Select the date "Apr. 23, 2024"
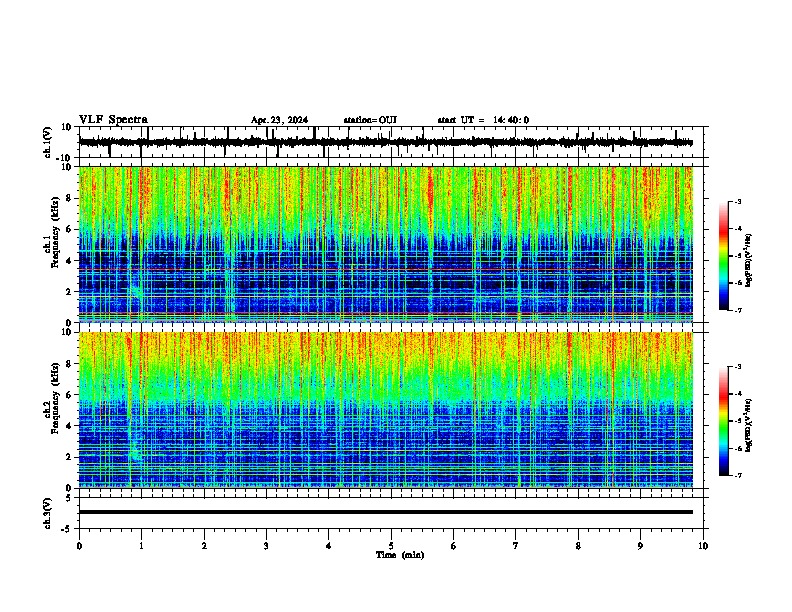The width and height of the screenshot is (792, 612). [x=279, y=120]
